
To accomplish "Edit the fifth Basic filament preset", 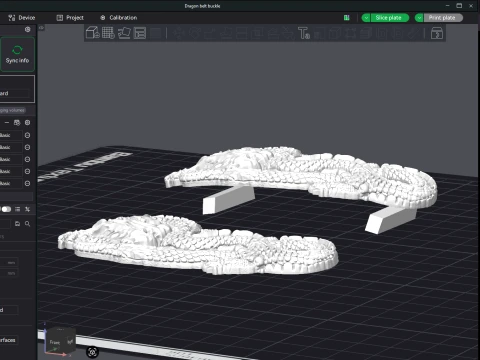I will [27, 183].
